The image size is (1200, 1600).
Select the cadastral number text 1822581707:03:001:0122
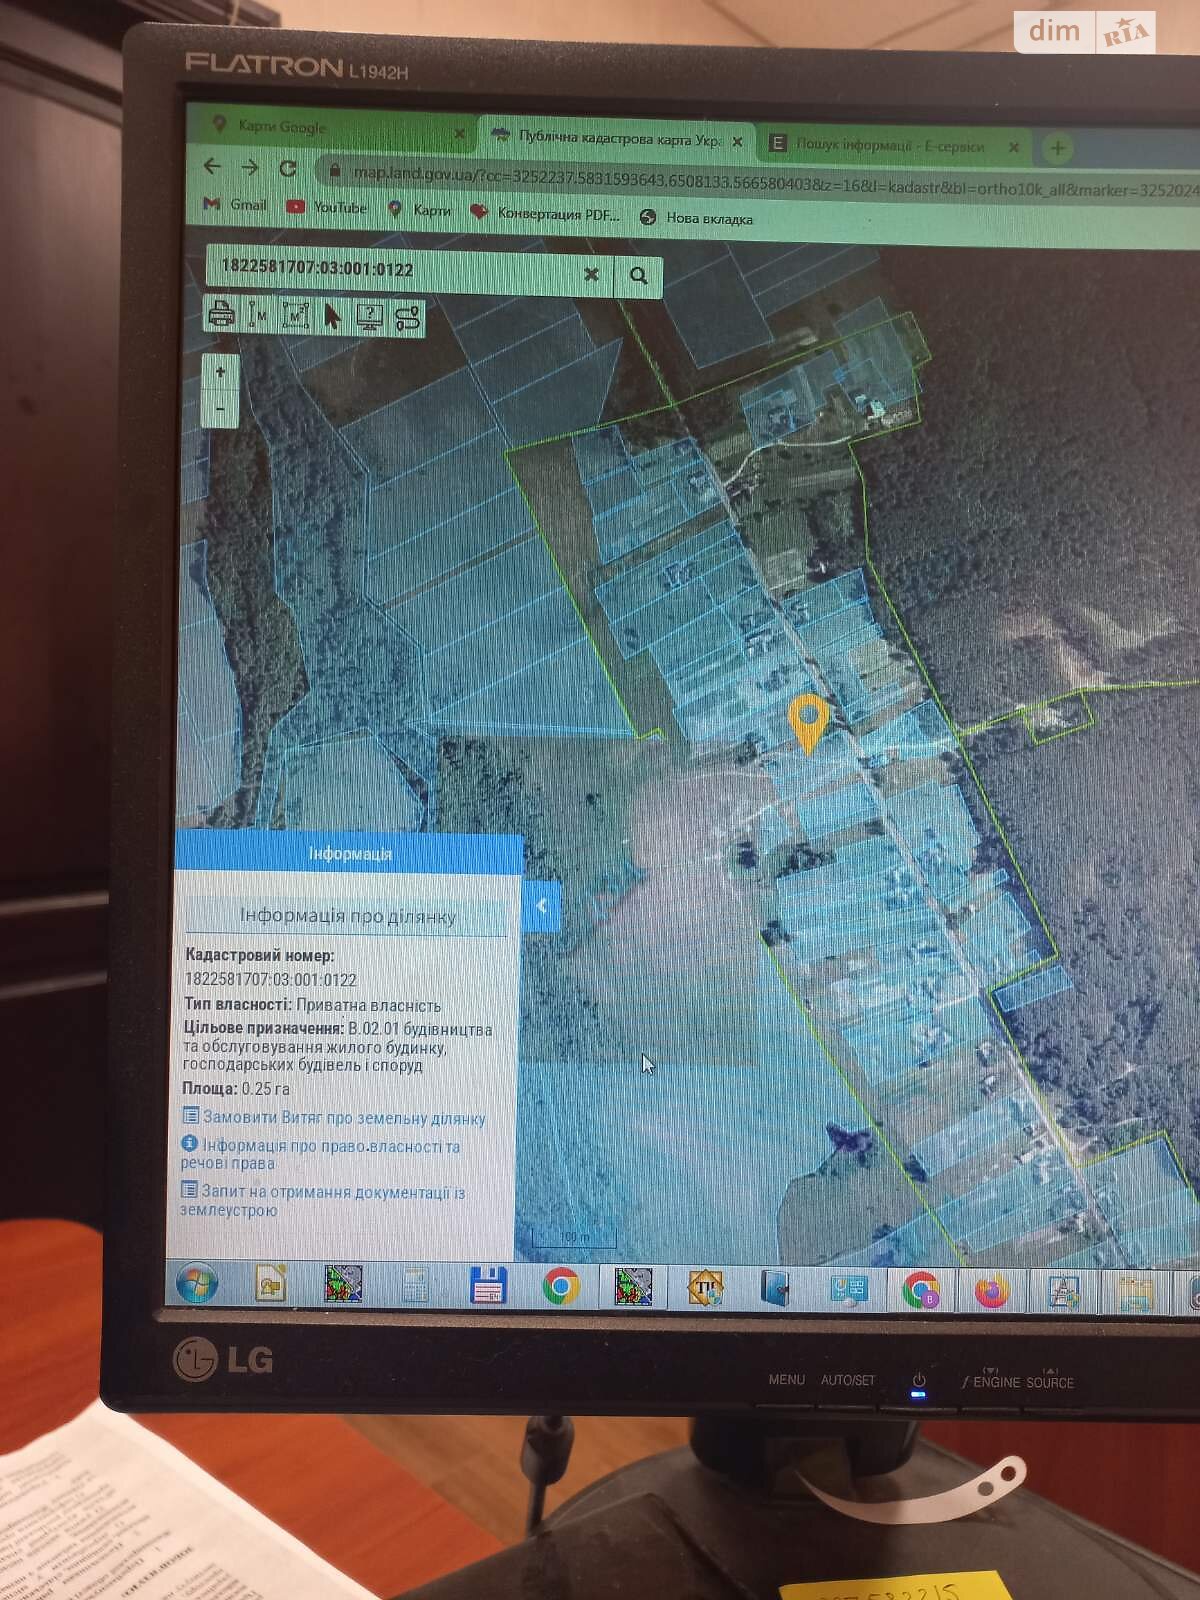tap(270, 980)
